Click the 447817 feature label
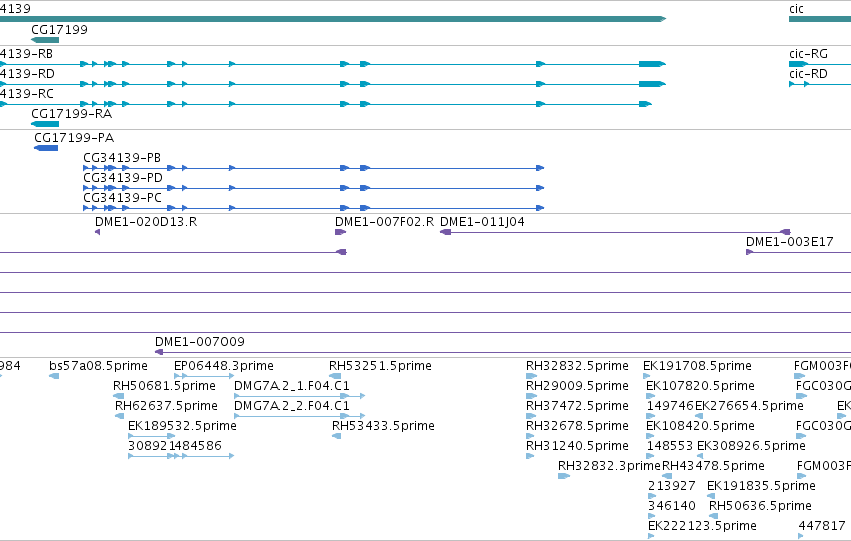 [822, 525]
